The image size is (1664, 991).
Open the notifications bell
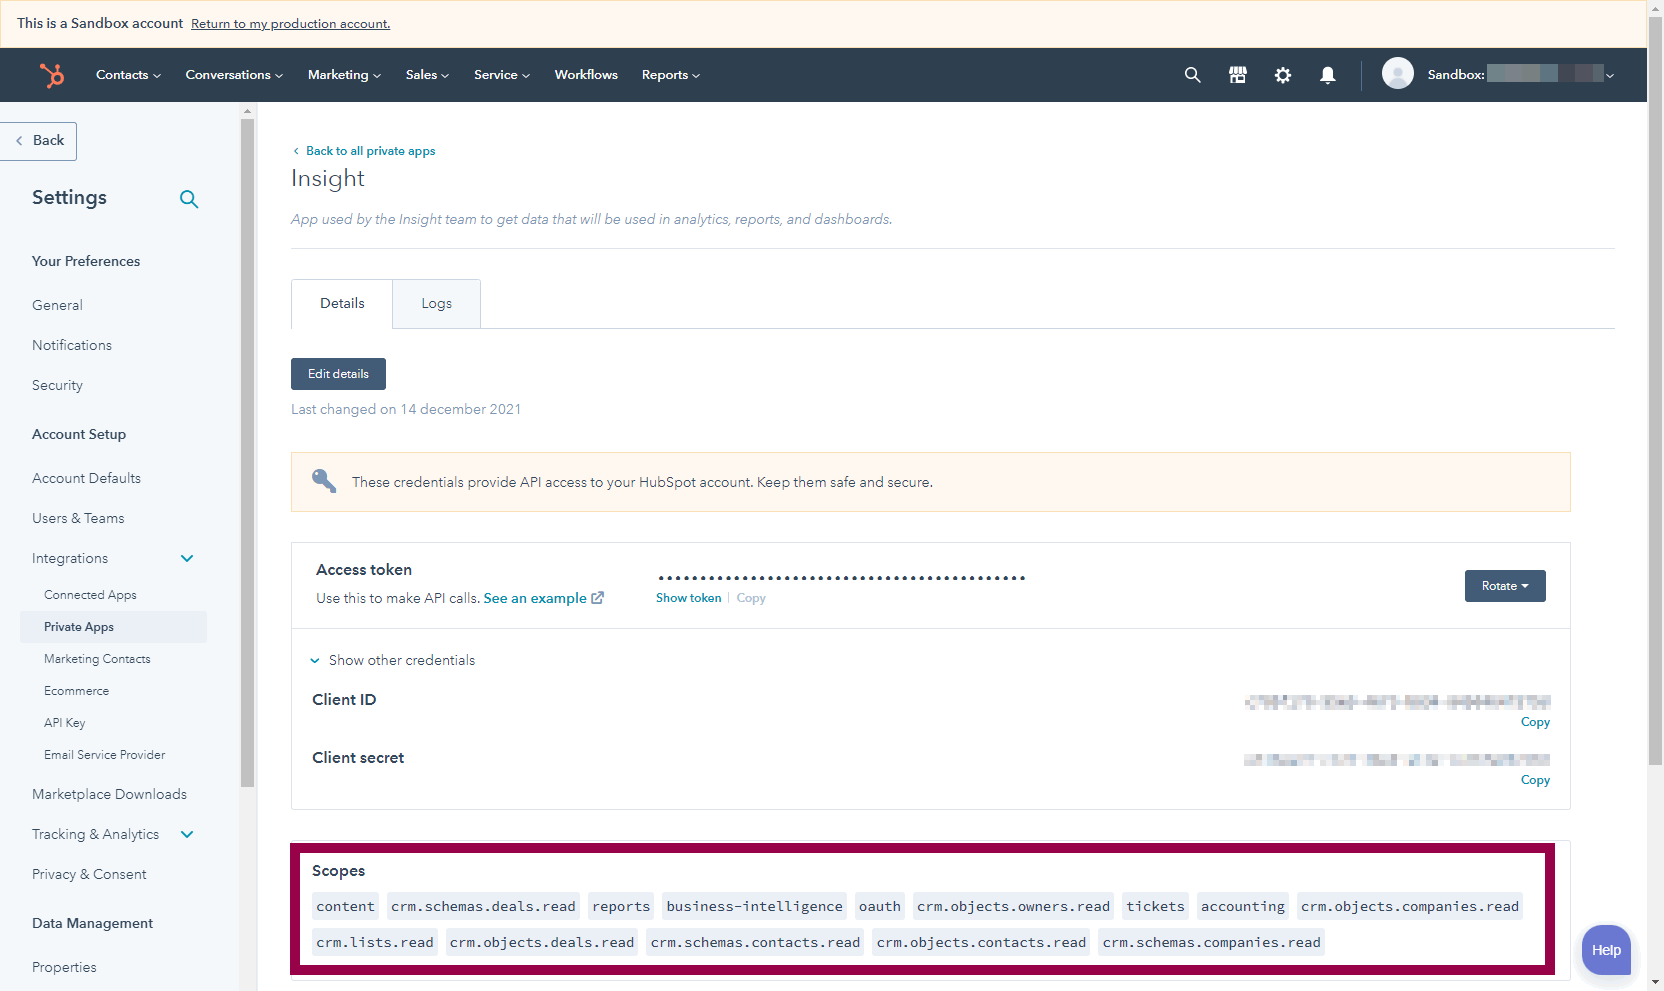coord(1327,75)
